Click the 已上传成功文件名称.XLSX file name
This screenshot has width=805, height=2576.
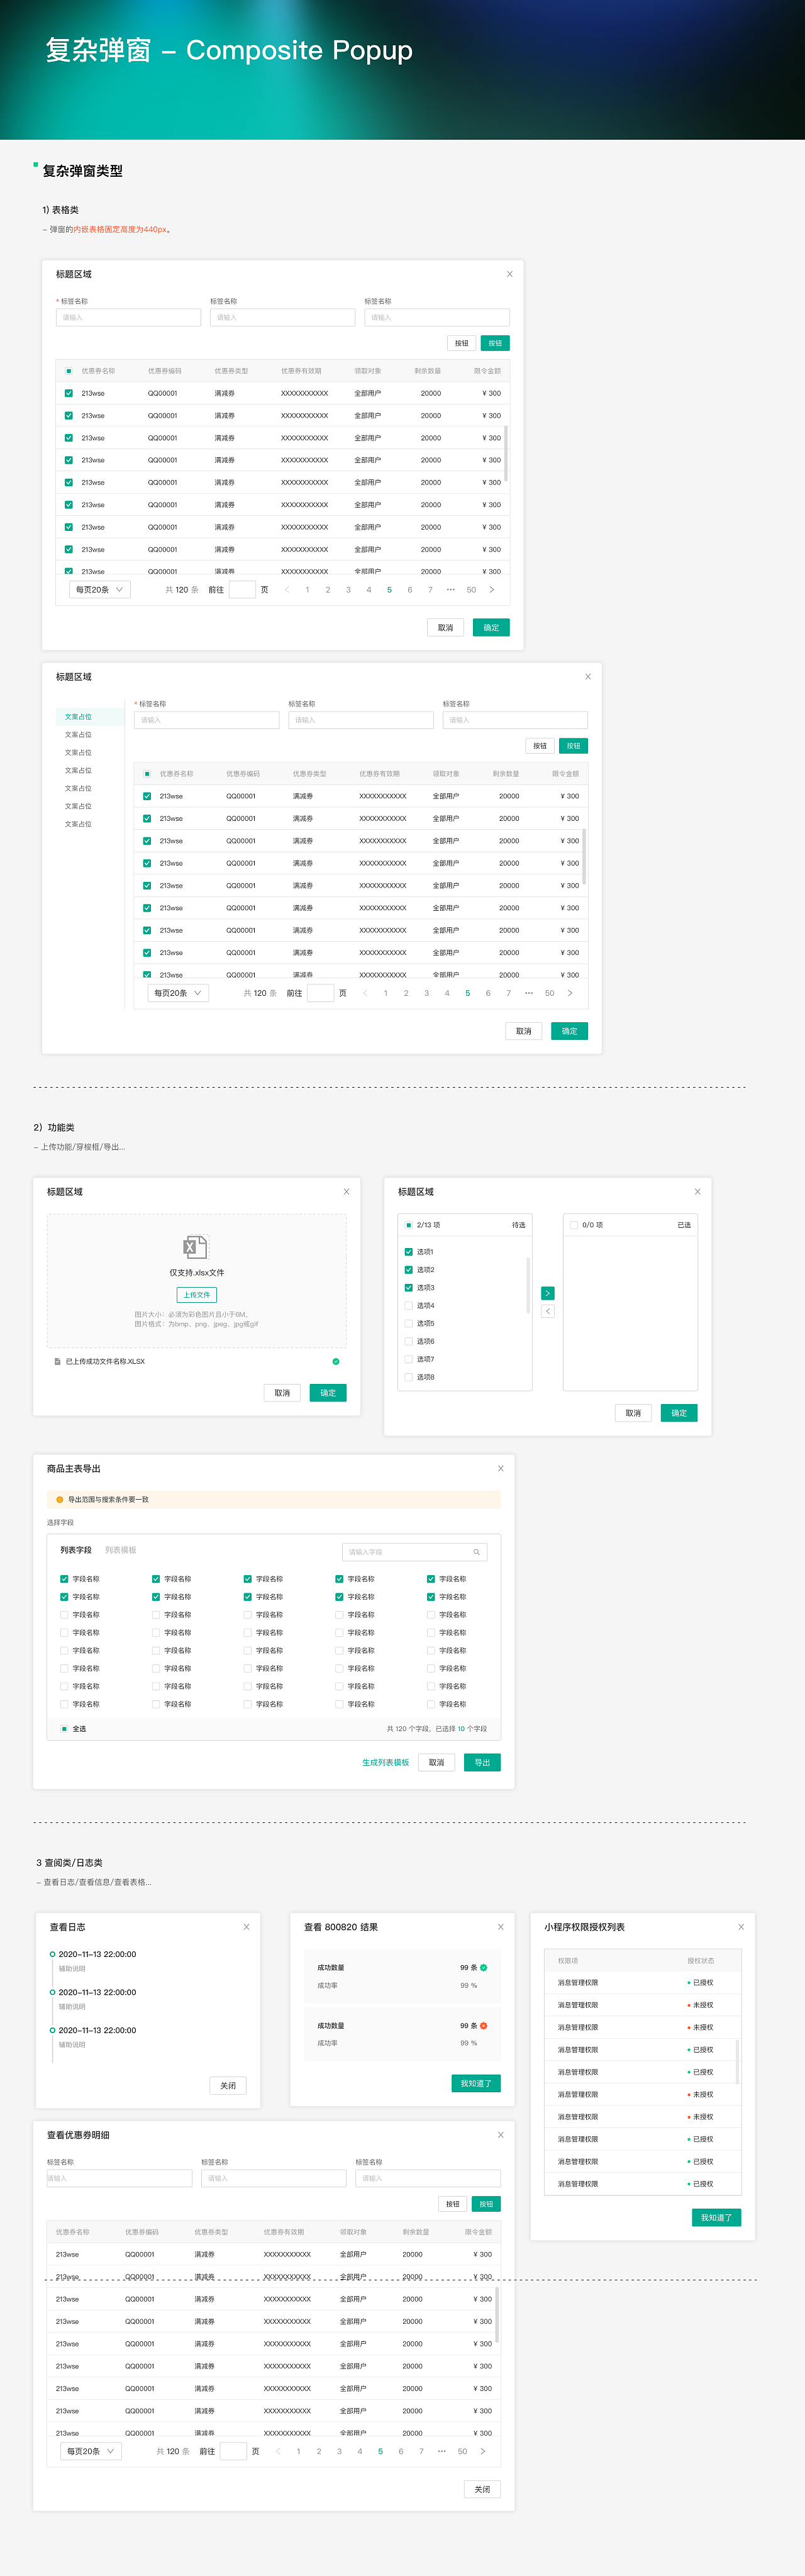click(x=105, y=1361)
